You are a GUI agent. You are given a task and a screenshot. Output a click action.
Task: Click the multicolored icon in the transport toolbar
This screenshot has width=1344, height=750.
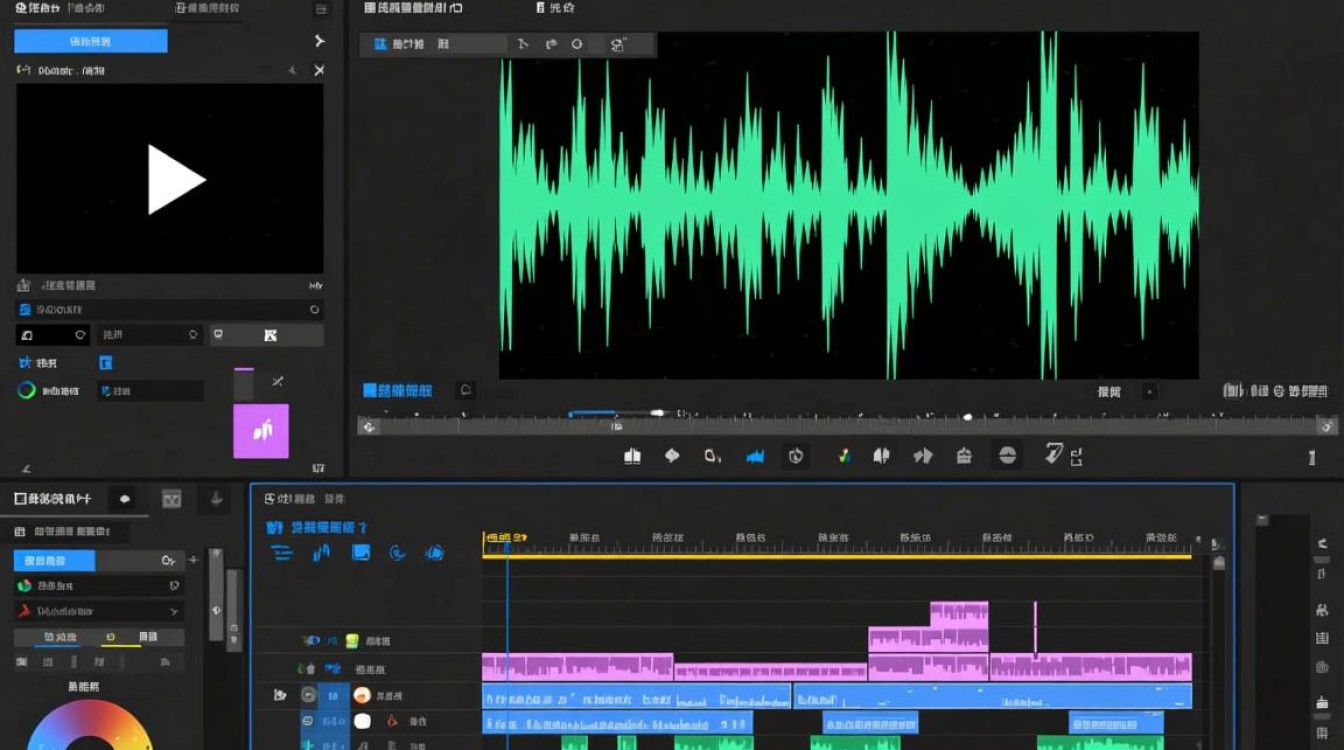[x=844, y=456]
